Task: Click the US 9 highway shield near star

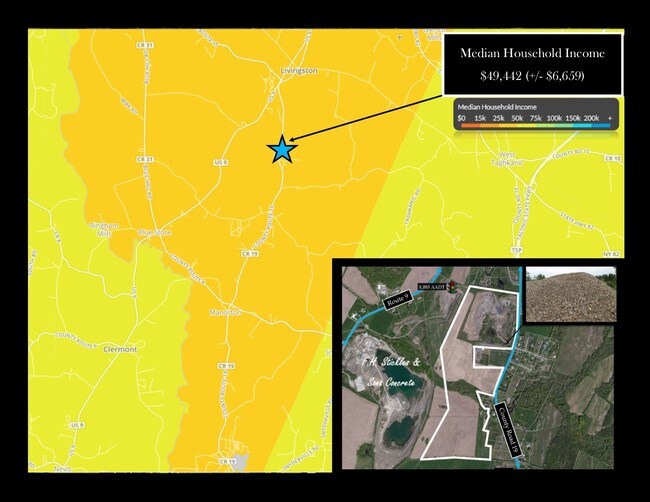Action: (221, 162)
